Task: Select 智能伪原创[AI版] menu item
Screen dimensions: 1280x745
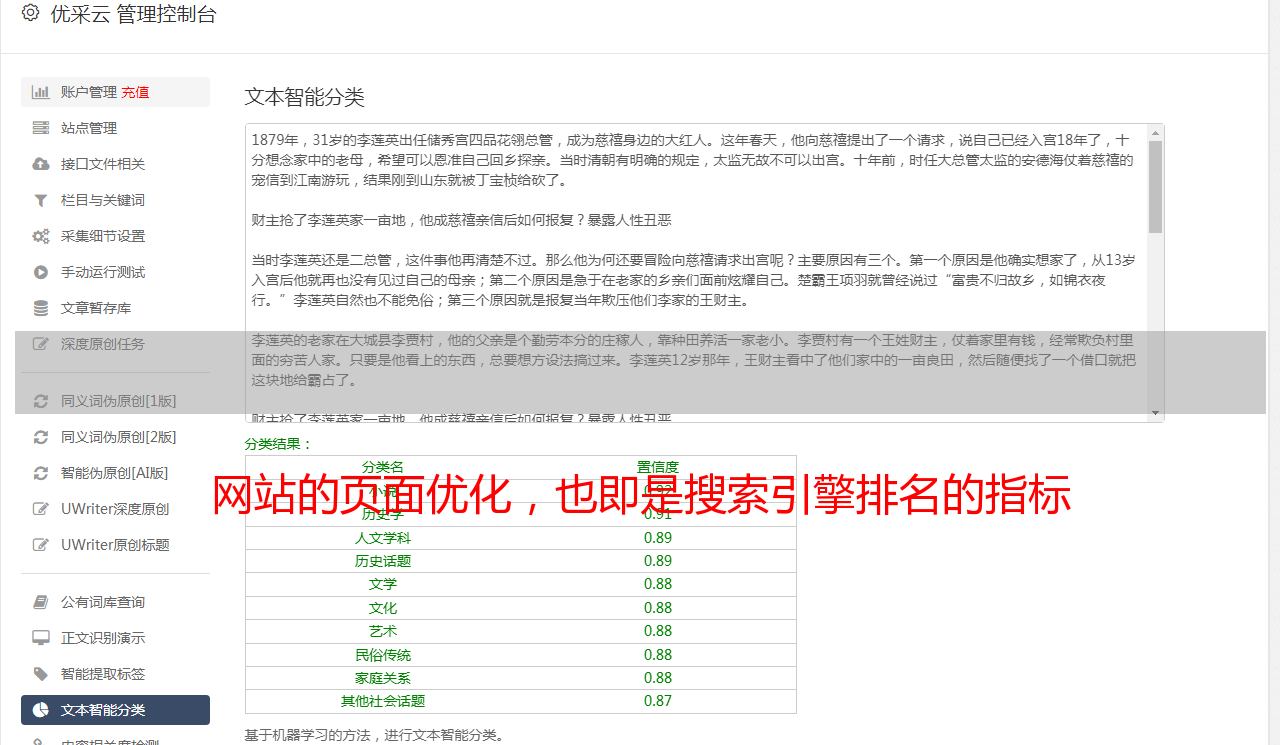Action: (115, 473)
